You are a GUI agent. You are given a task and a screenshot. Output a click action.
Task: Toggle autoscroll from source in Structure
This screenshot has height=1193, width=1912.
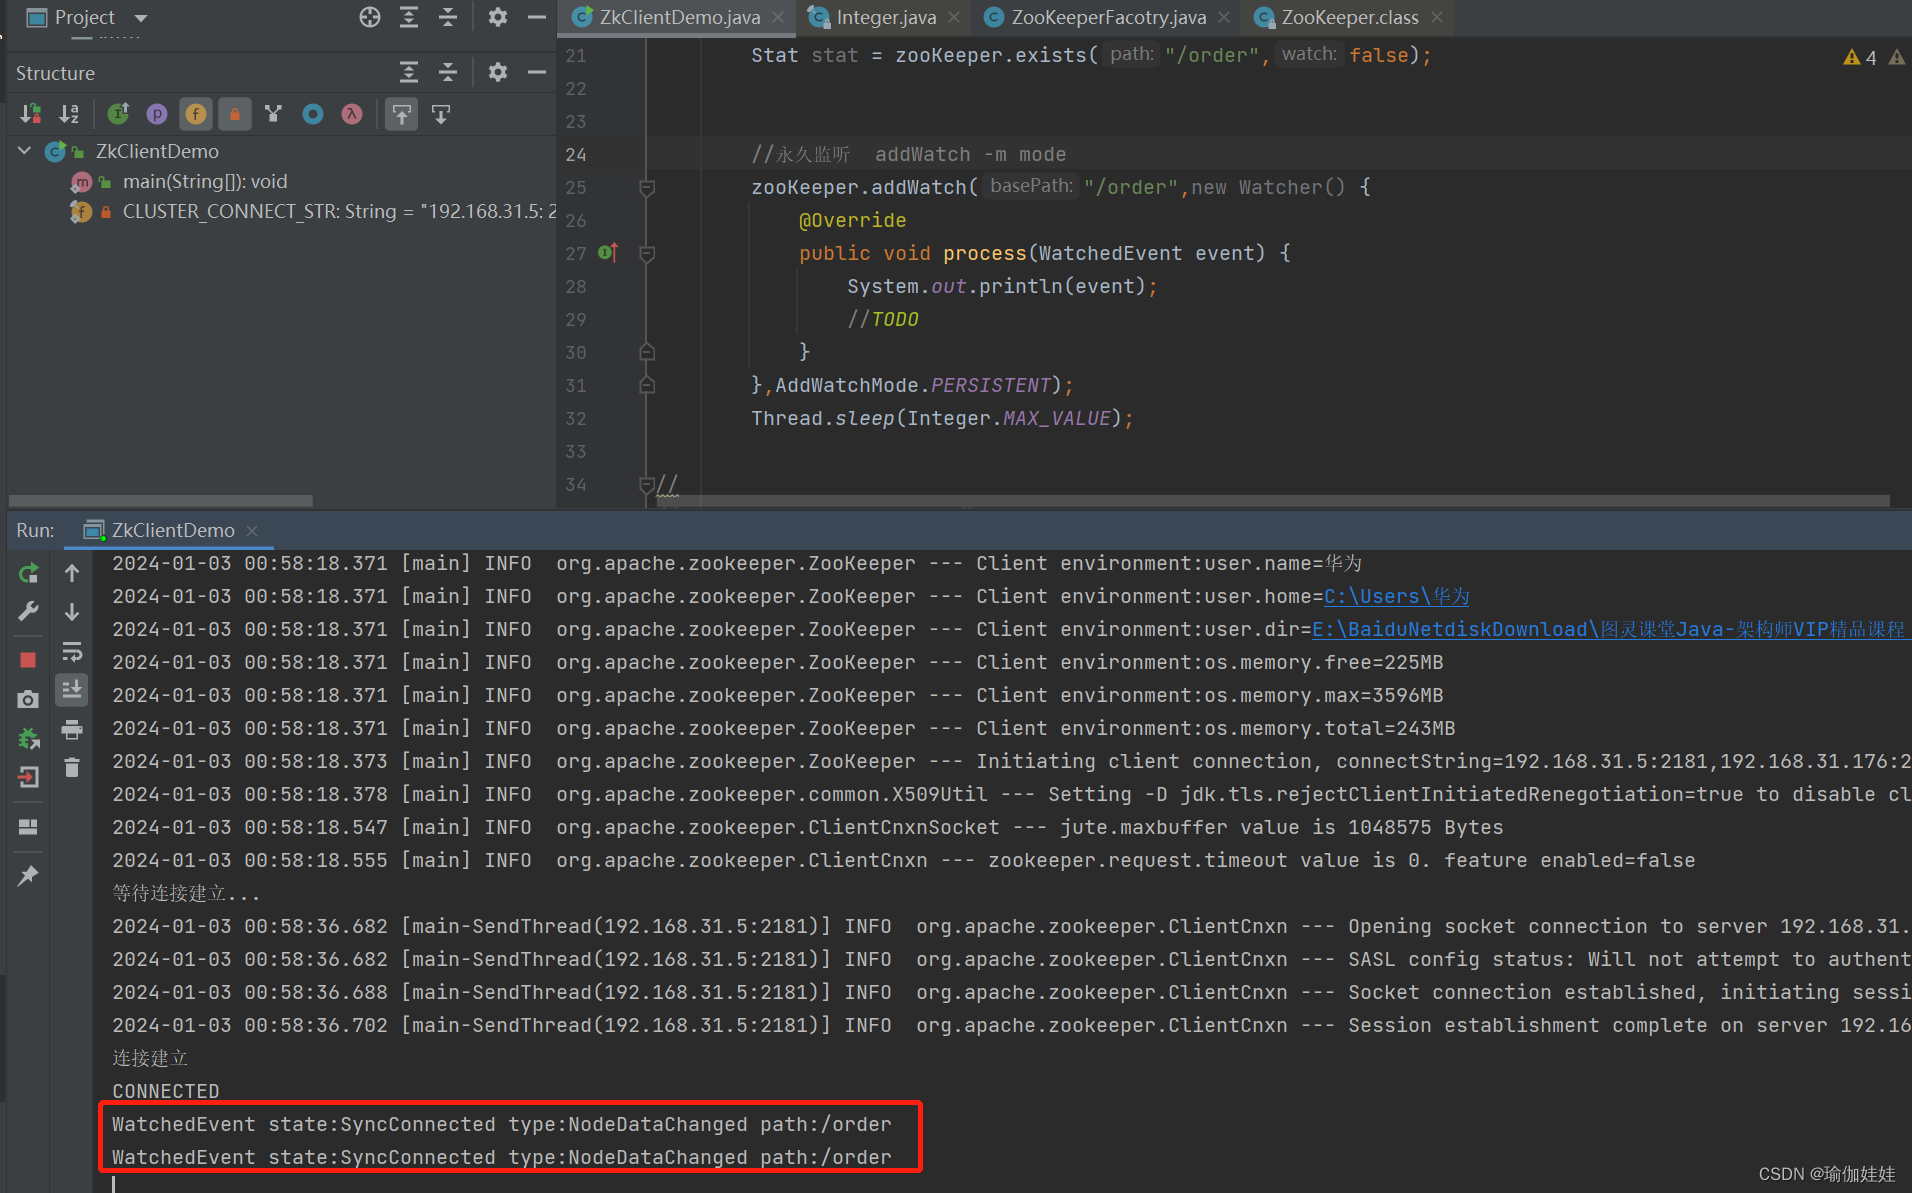(x=440, y=114)
